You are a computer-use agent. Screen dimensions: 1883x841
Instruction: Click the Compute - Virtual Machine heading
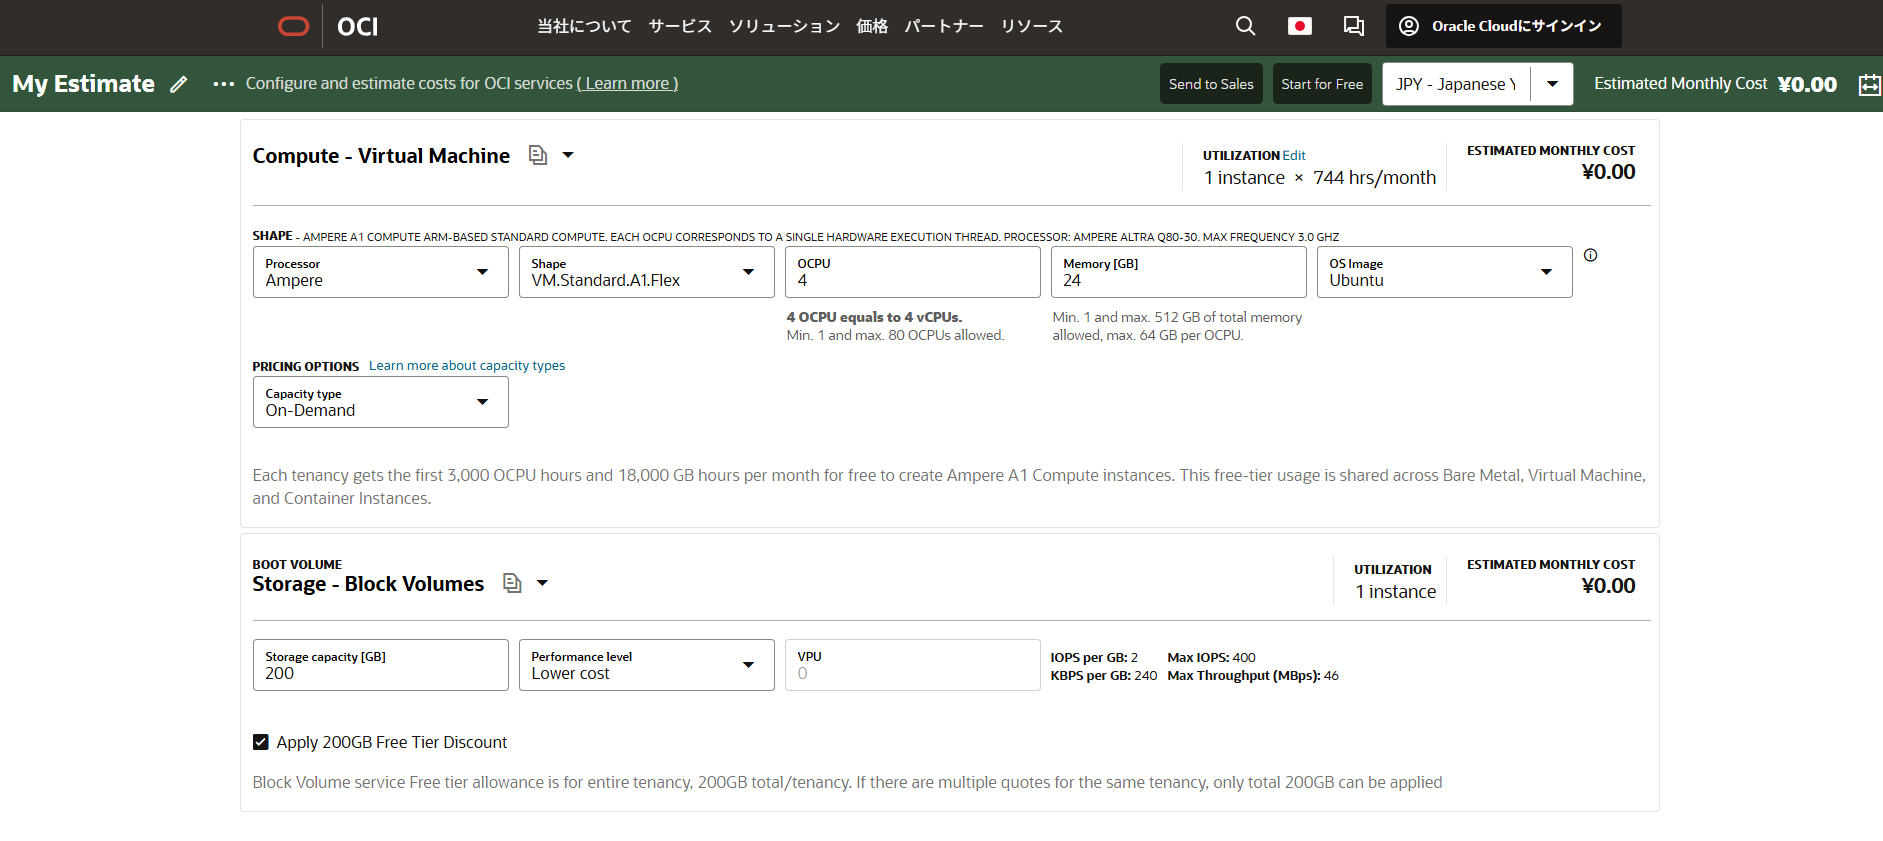(x=381, y=156)
